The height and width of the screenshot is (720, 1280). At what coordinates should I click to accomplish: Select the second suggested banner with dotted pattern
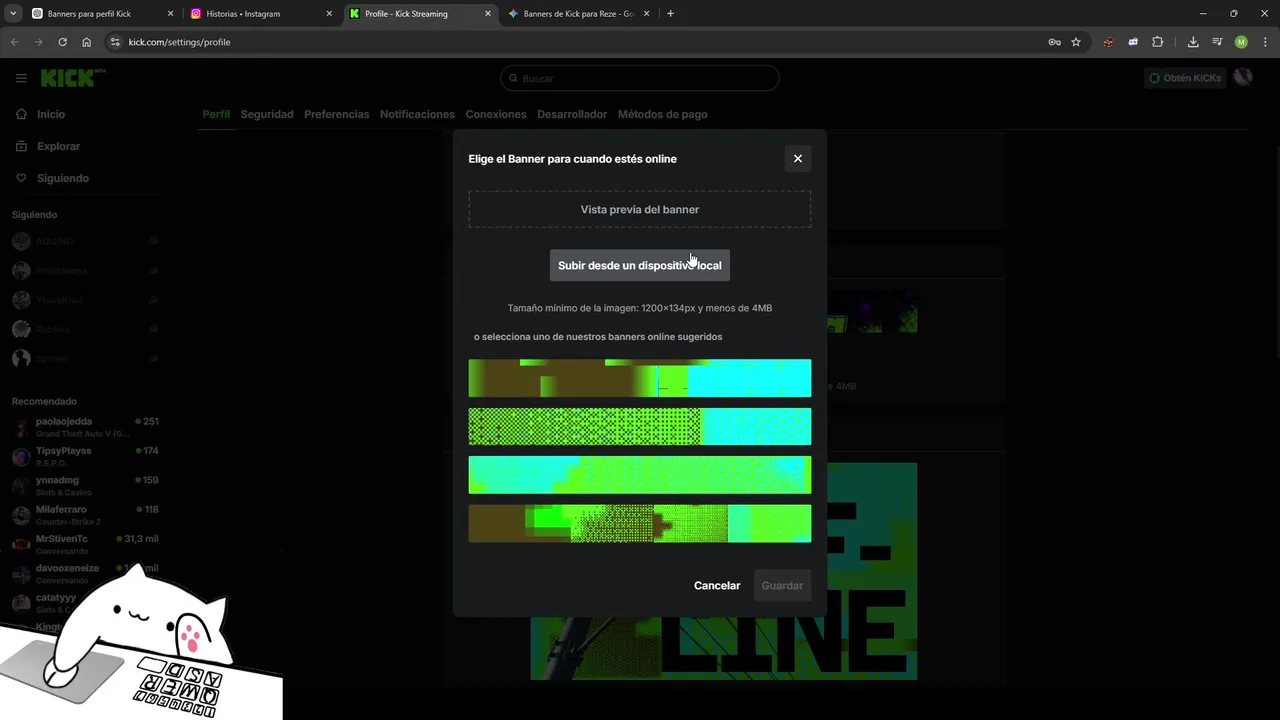640,426
